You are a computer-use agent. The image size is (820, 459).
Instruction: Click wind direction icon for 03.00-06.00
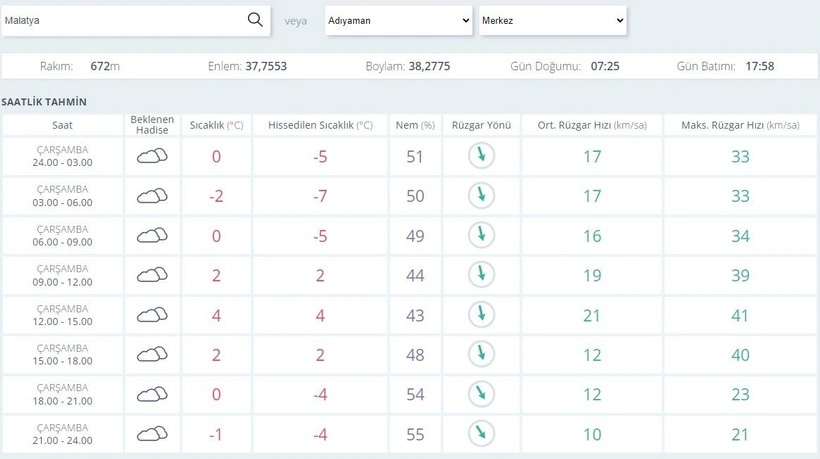coord(481,196)
